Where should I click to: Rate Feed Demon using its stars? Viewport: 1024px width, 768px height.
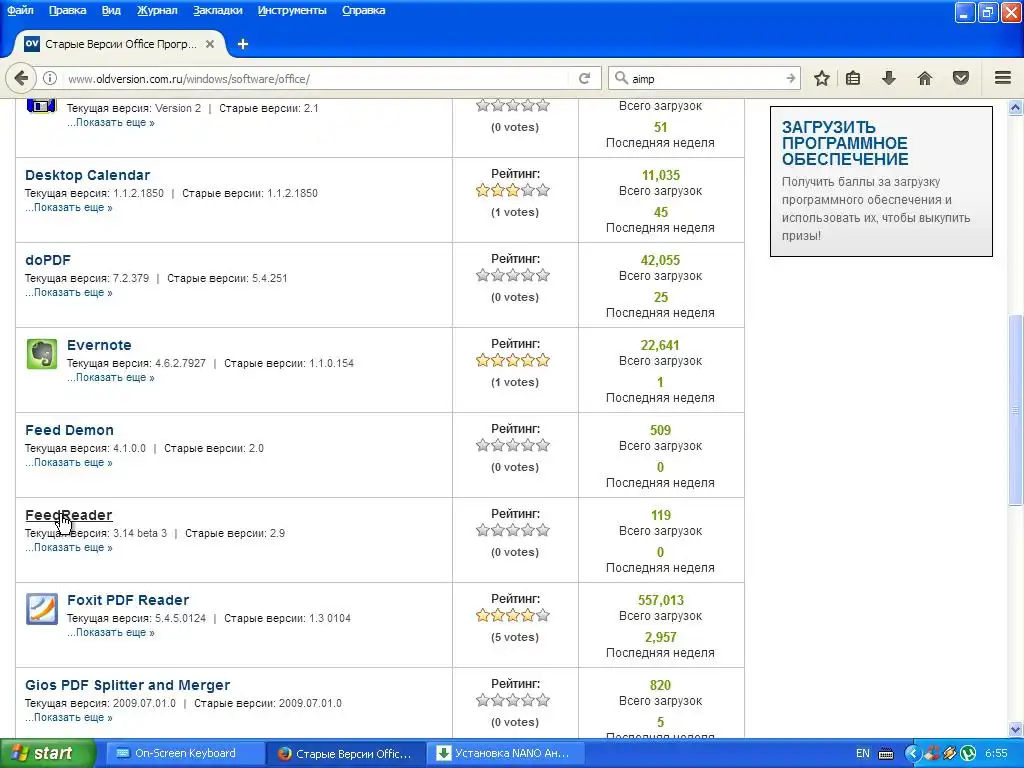point(513,445)
